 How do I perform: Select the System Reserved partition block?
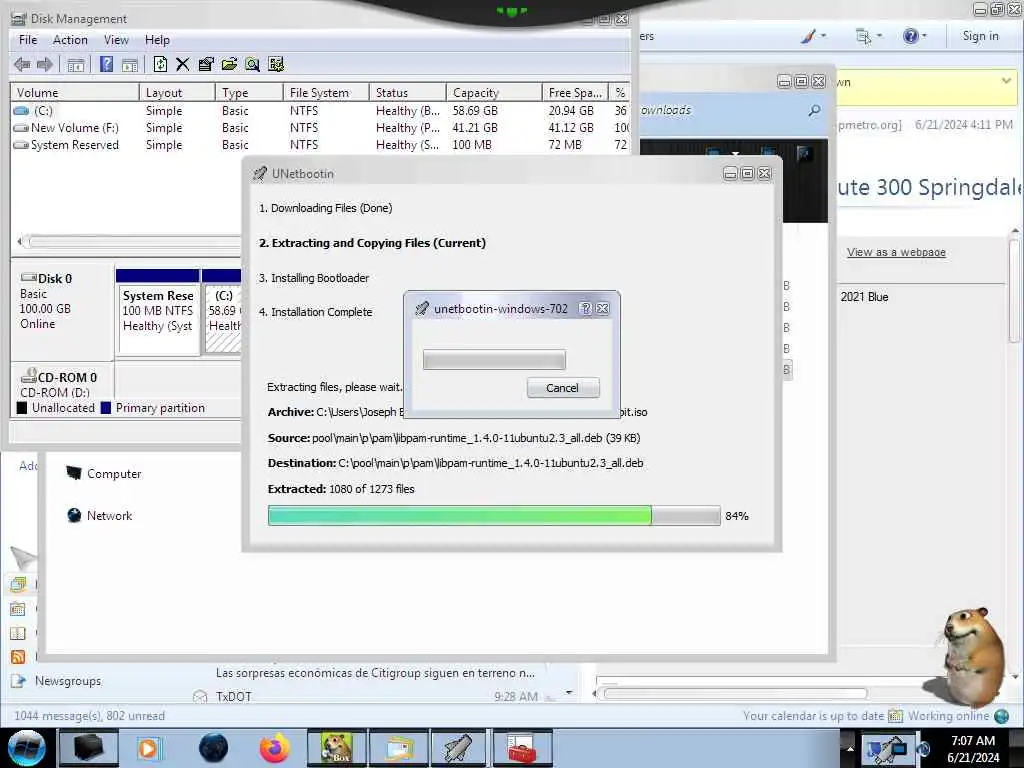(157, 312)
